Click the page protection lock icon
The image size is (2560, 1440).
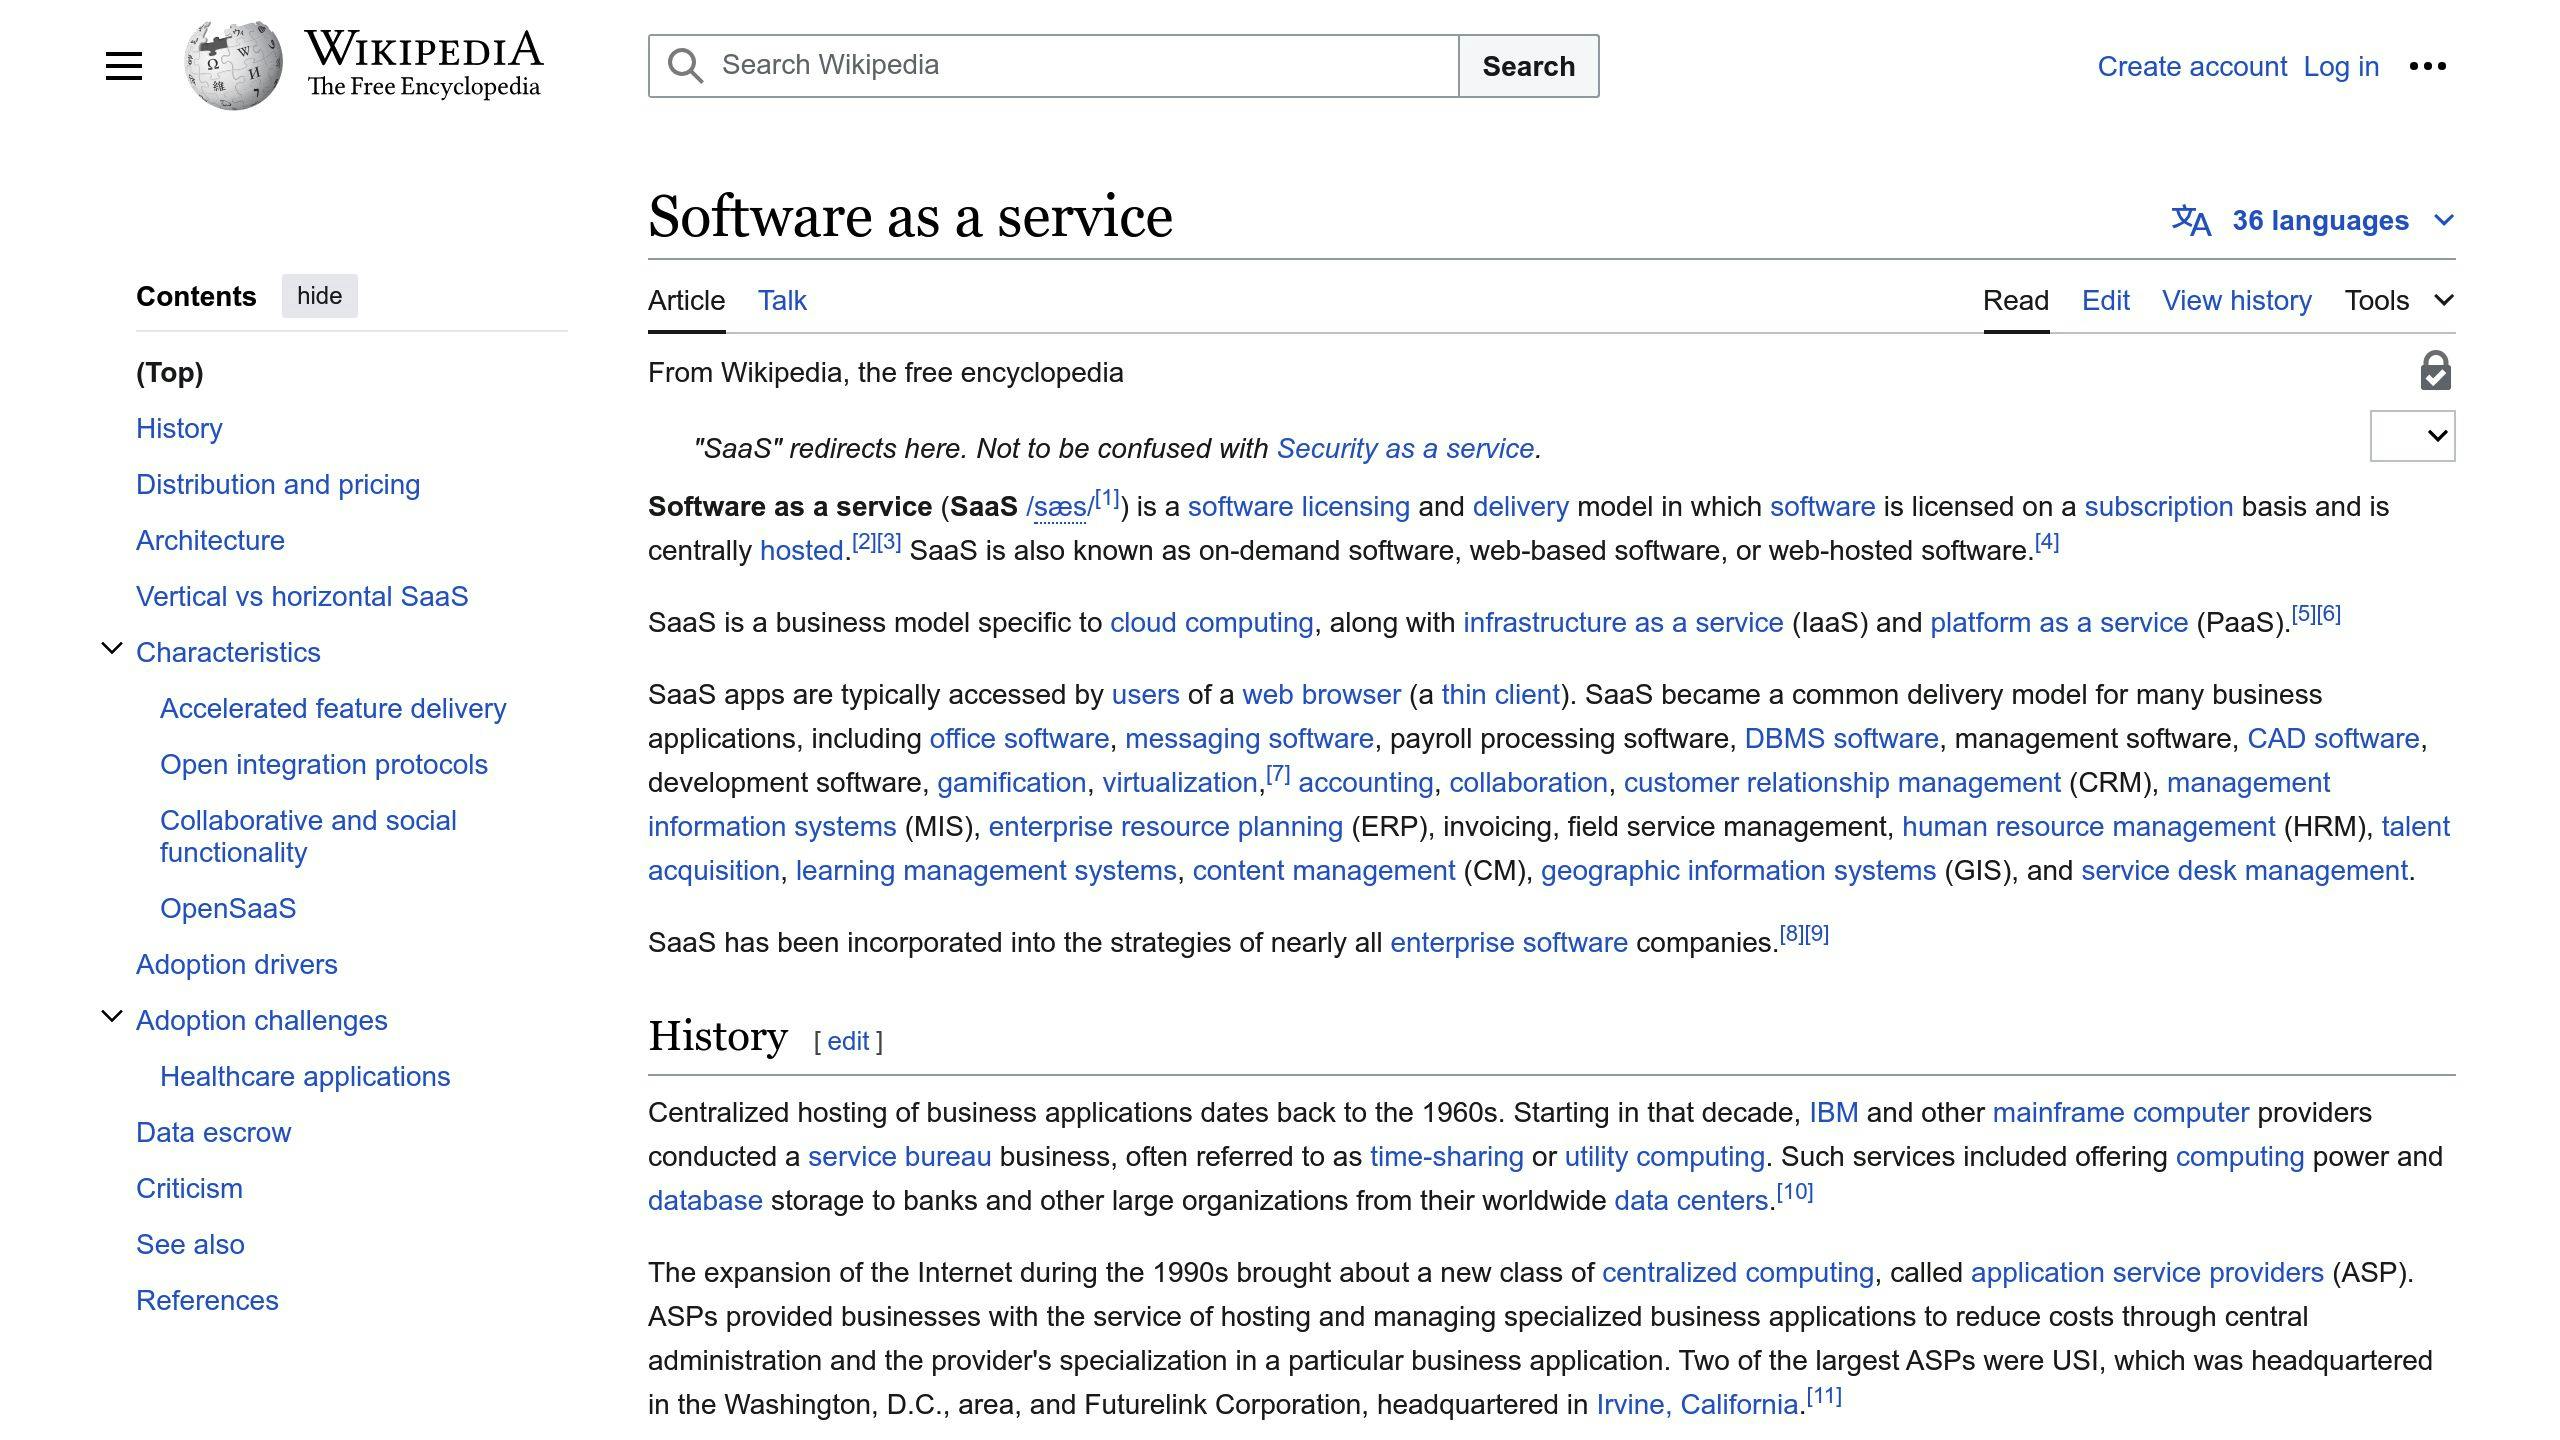click(x=2434, y=371)
